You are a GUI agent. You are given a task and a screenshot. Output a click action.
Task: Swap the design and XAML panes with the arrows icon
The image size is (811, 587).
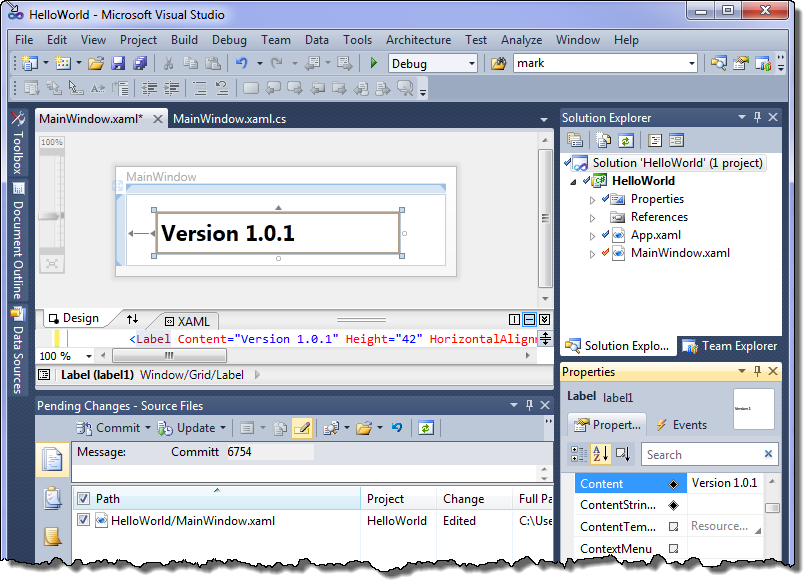(x=132, y=319)
